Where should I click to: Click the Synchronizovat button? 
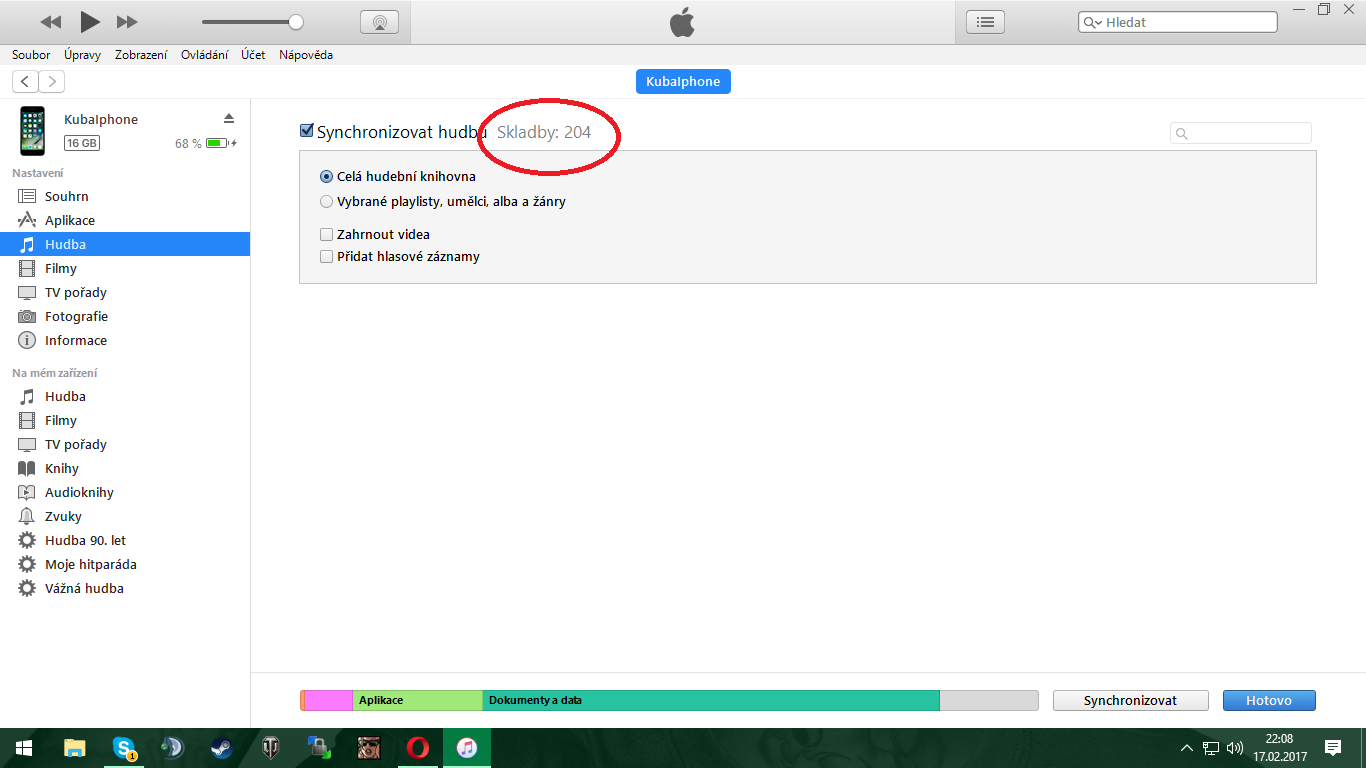pos(1130,701)
